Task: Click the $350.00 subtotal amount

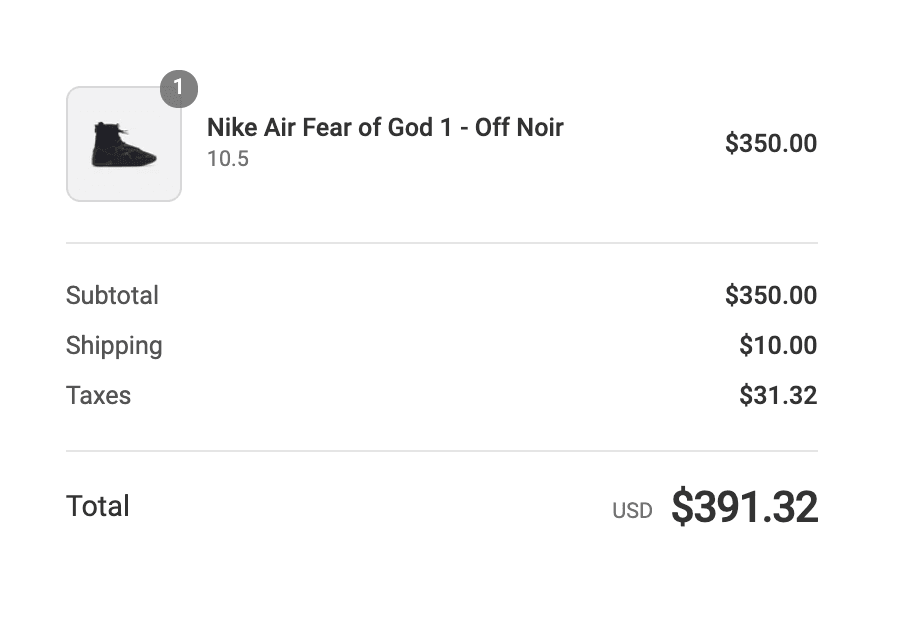Action: coord(770,295)
